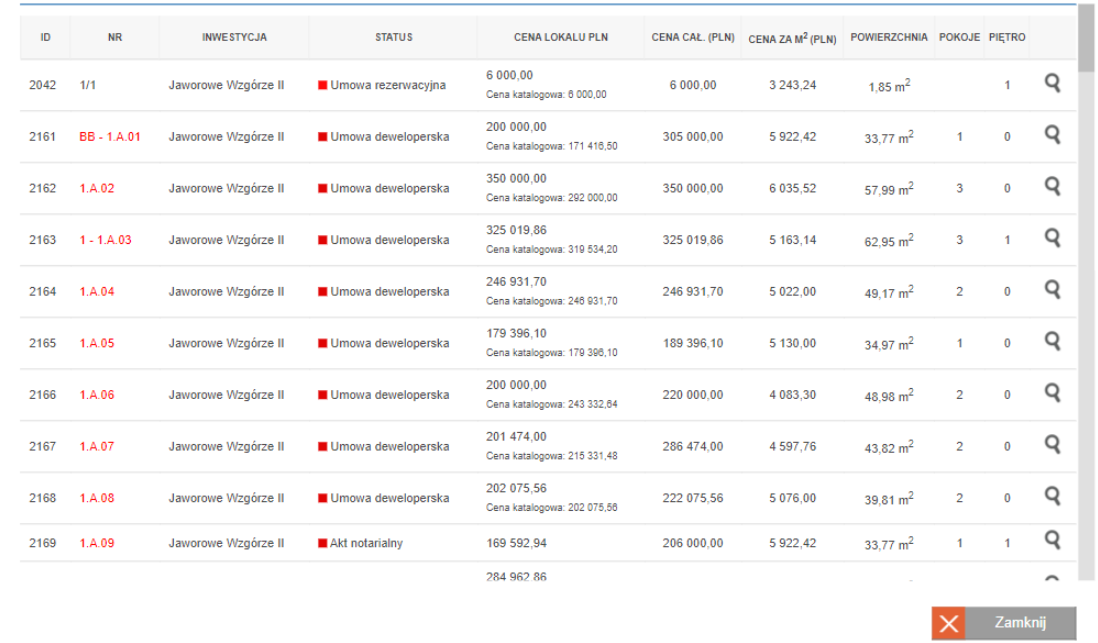Click total price '305 000,00'
Screen dimensions: 1098x643
pos(693,137)
